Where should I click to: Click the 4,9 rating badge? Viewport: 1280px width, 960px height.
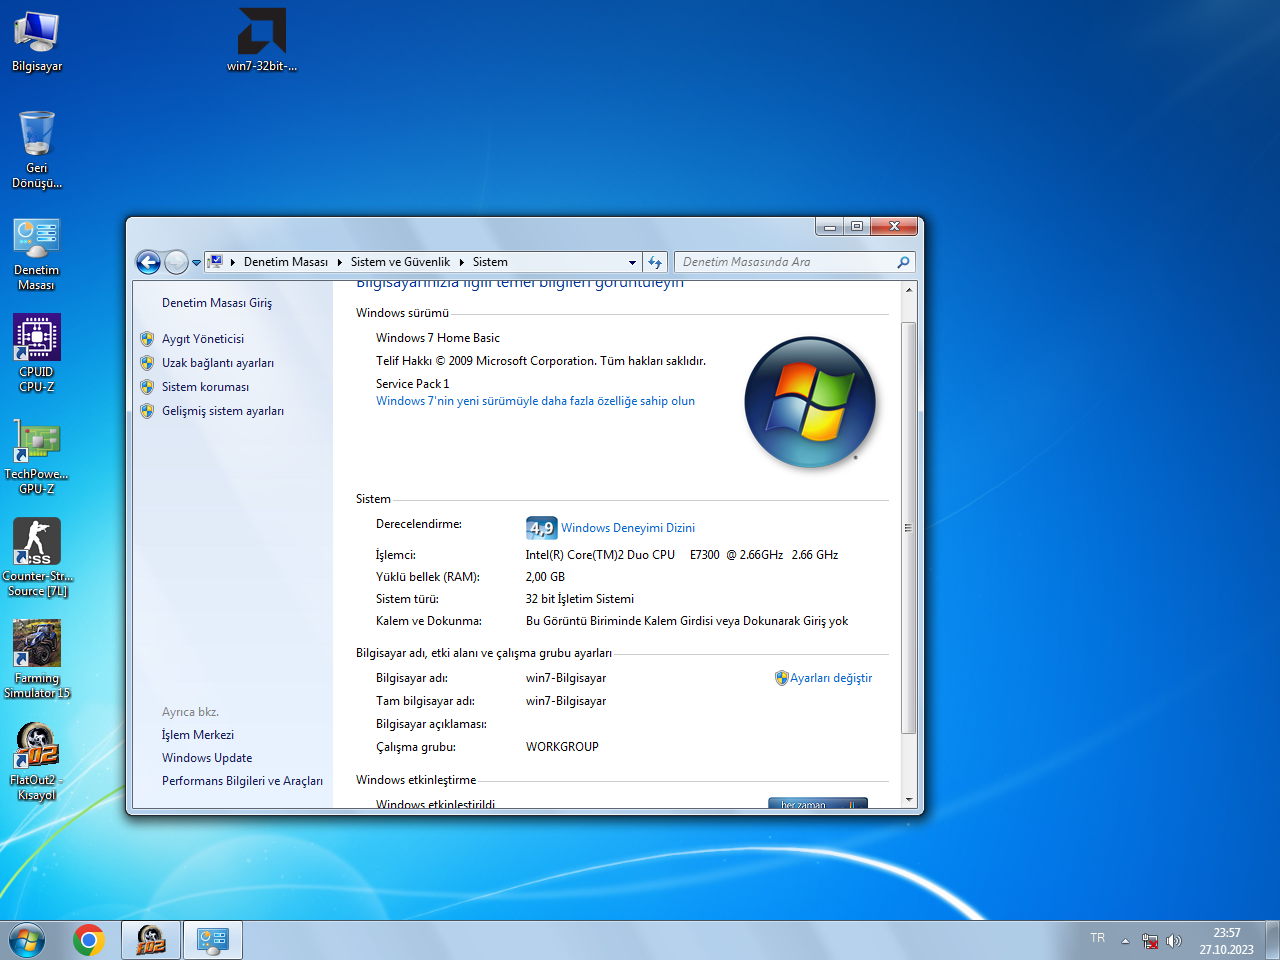(x=541, y=528)
